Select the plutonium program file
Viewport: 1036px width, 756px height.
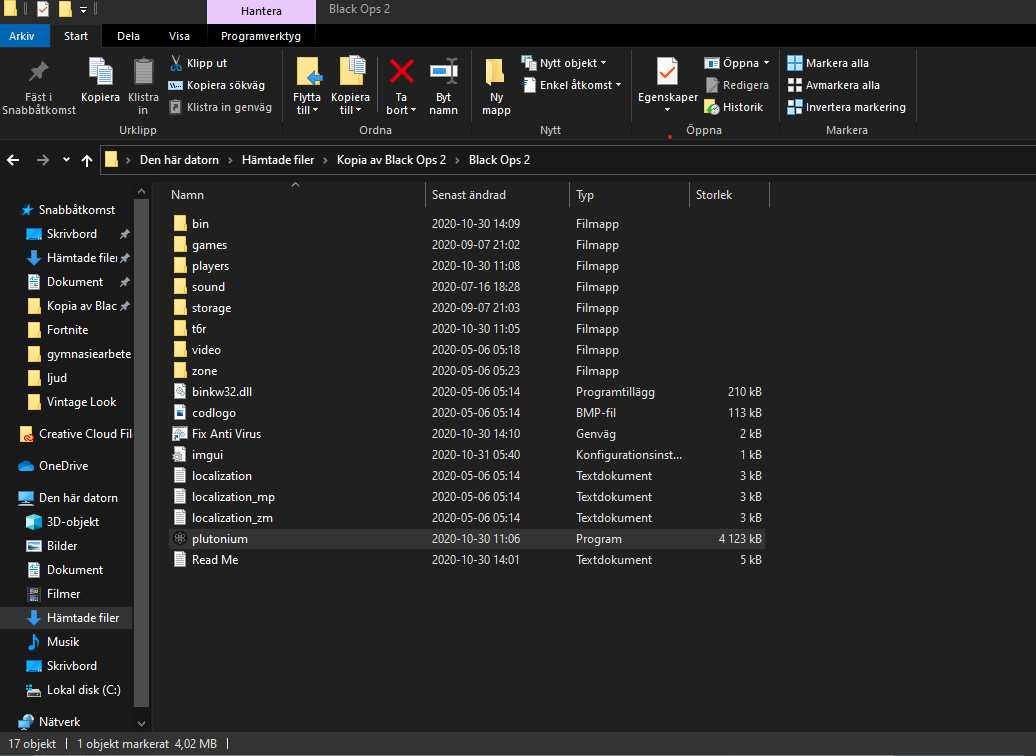[467, 539]
